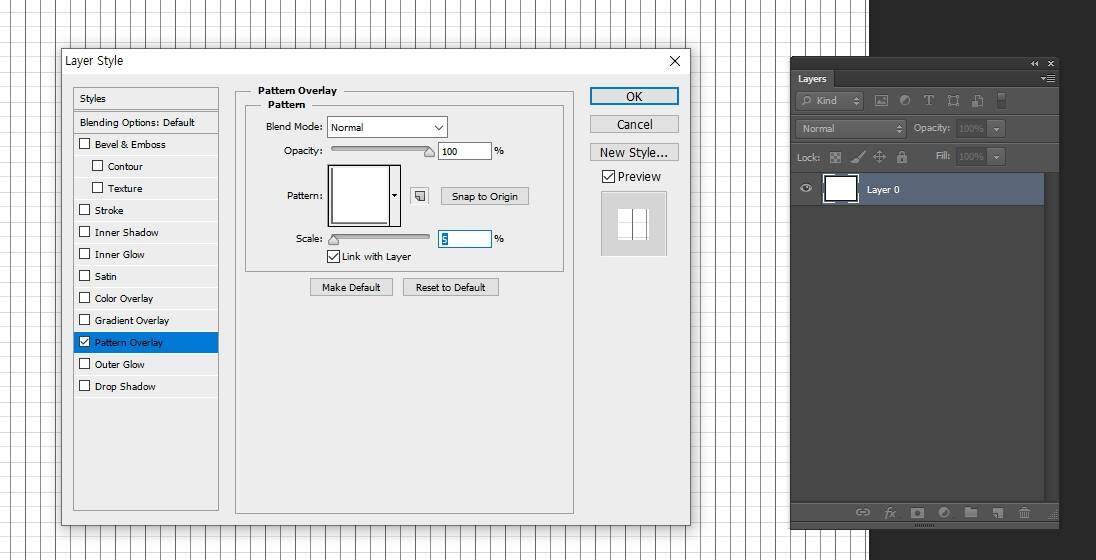Click new fill or adjustment layer icon

[x=944, y=512]
